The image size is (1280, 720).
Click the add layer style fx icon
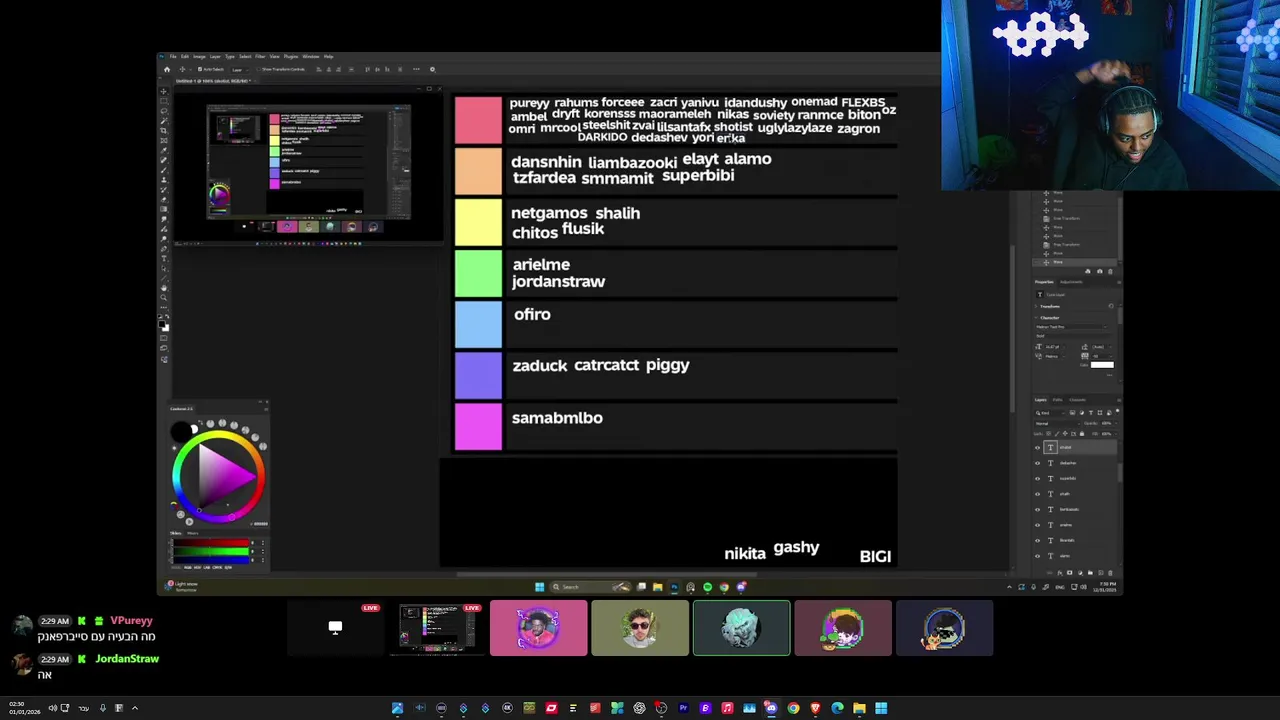click(1060, 572)
